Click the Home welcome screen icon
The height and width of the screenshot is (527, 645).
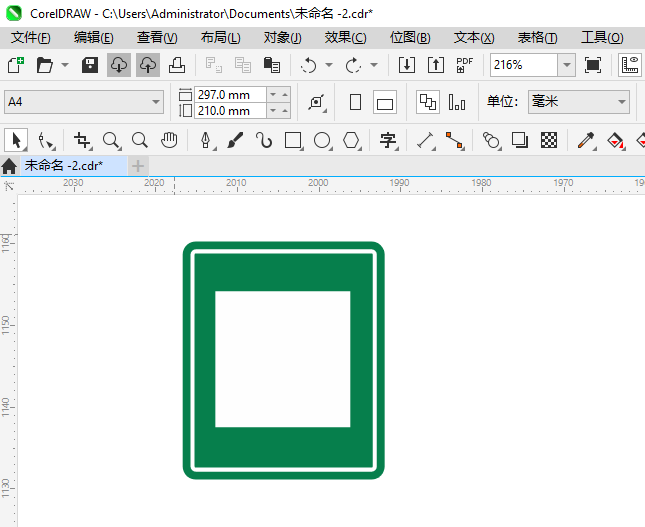[x=9, y=166]
